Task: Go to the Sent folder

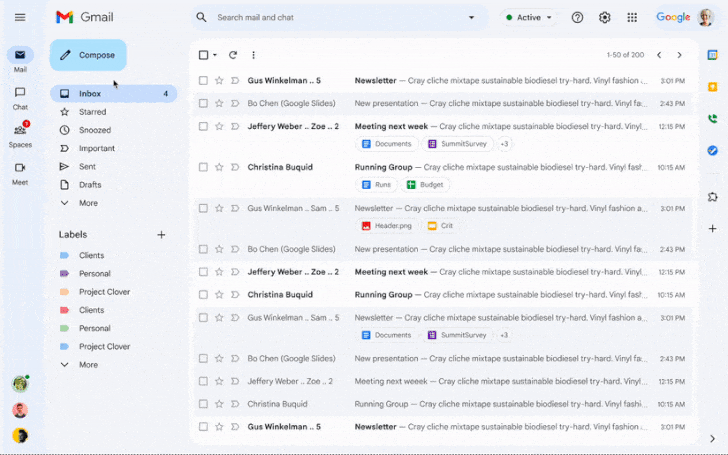Action: (87, 167)
